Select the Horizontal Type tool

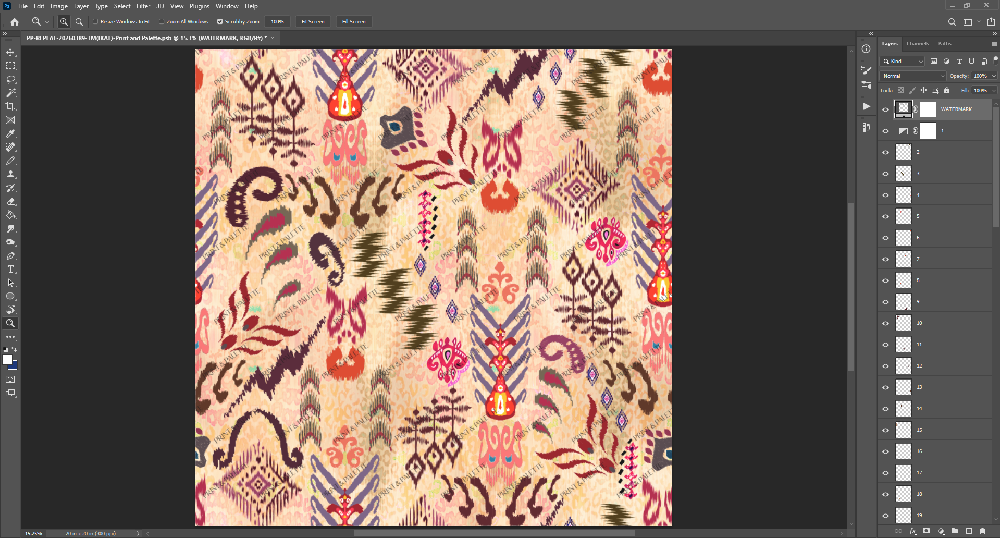coord(11,269)
